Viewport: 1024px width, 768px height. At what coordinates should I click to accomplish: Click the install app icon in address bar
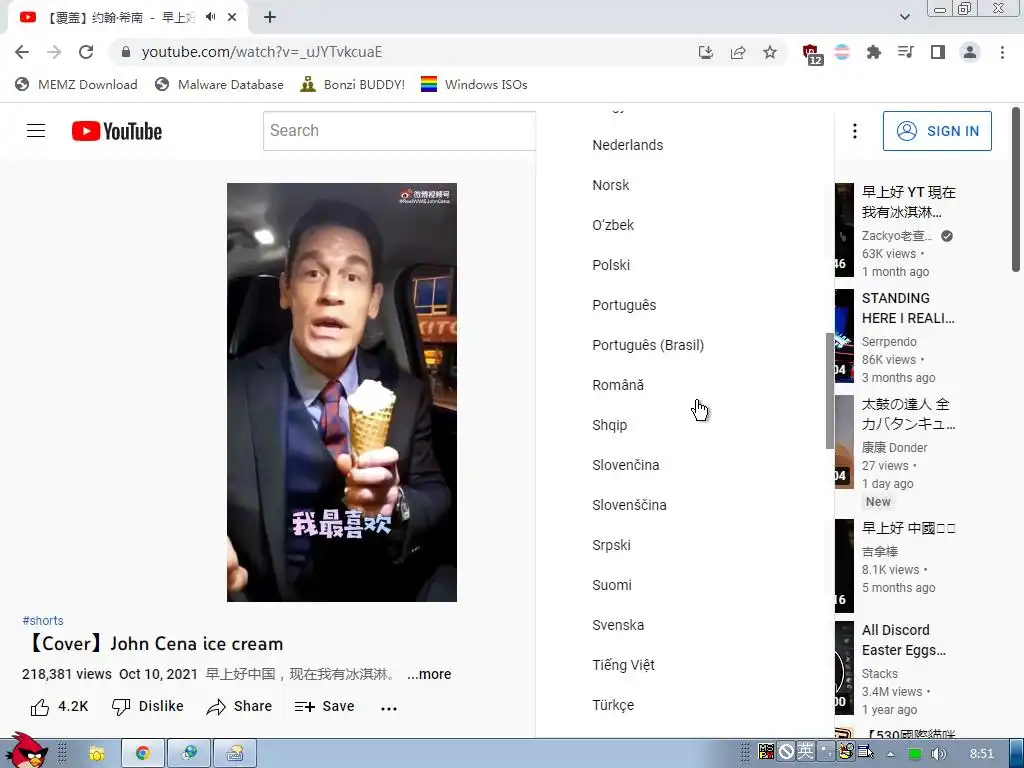(705, 52)
